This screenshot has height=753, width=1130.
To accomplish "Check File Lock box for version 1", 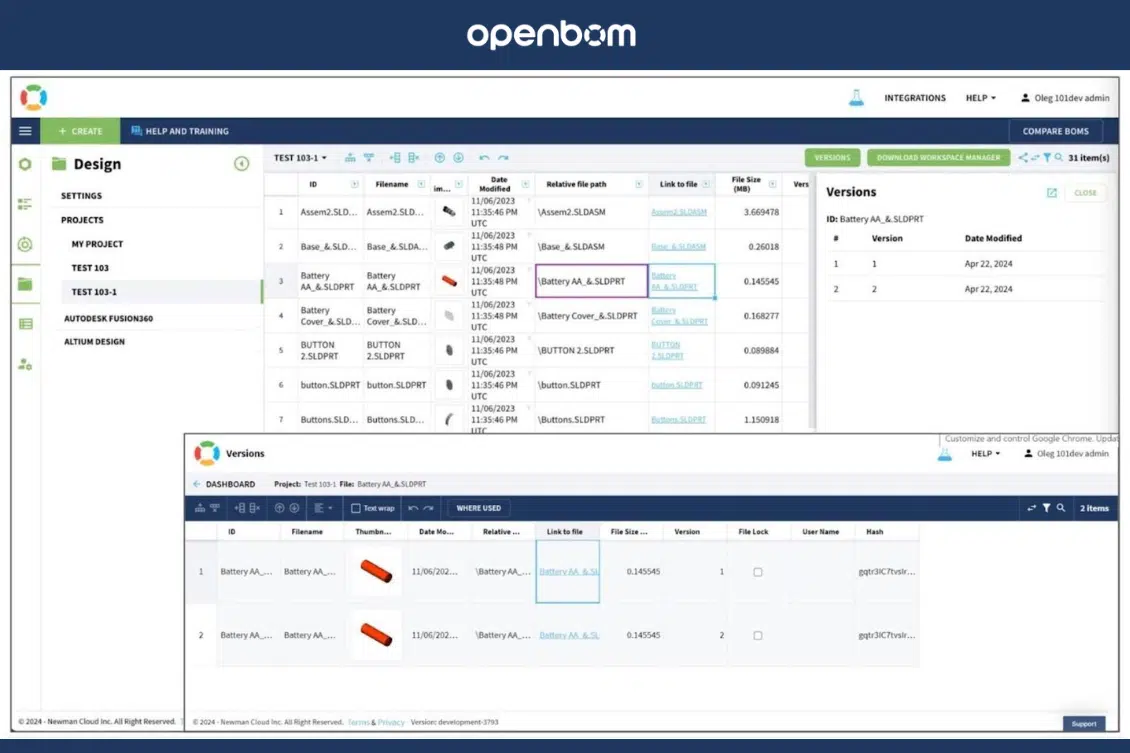I will (757, 572).
